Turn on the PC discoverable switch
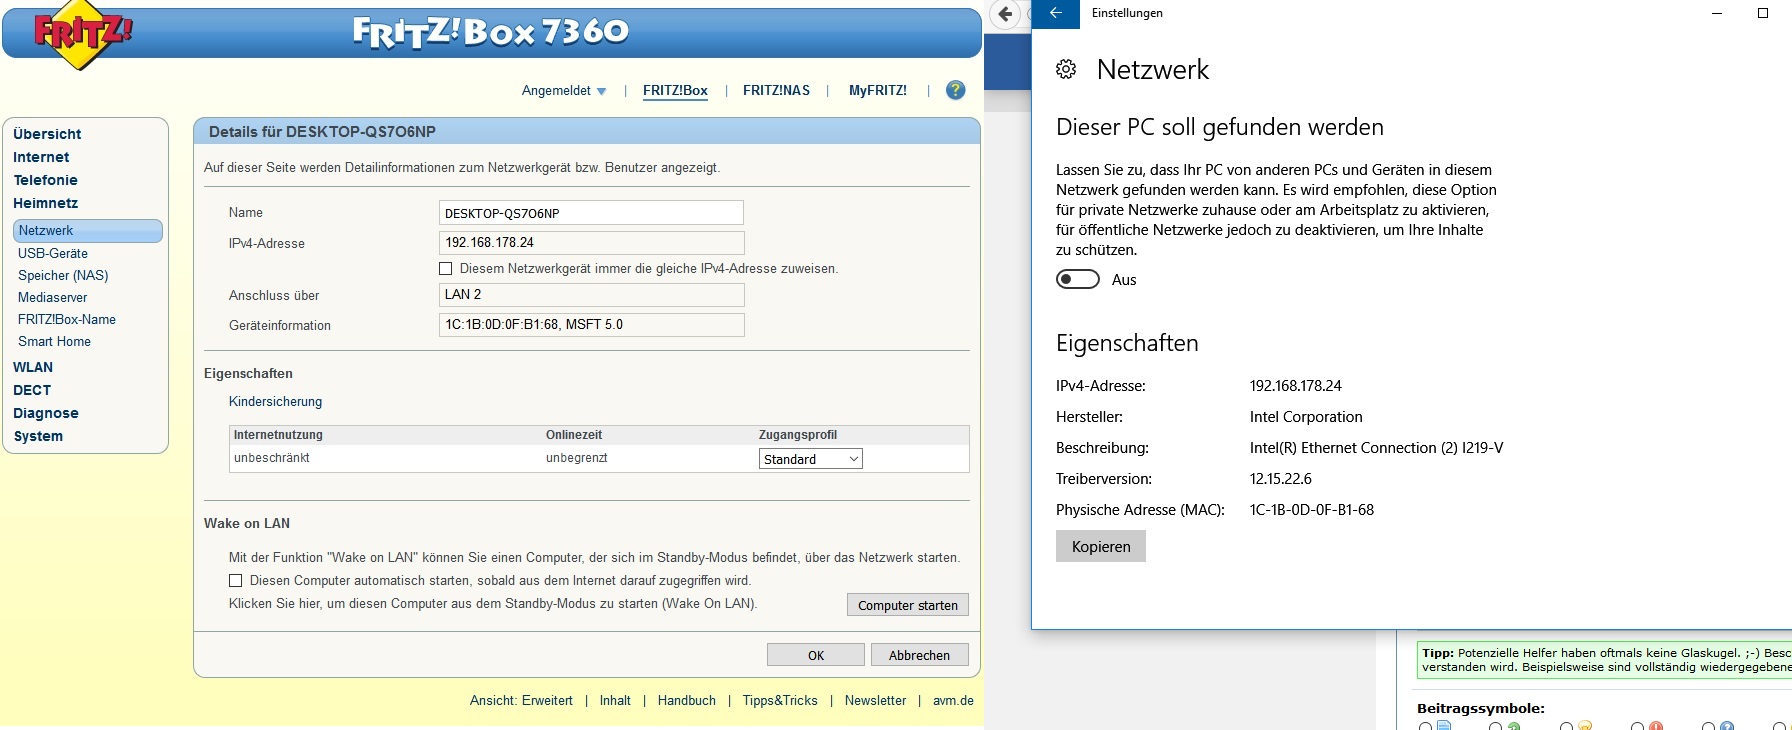 1078,280
